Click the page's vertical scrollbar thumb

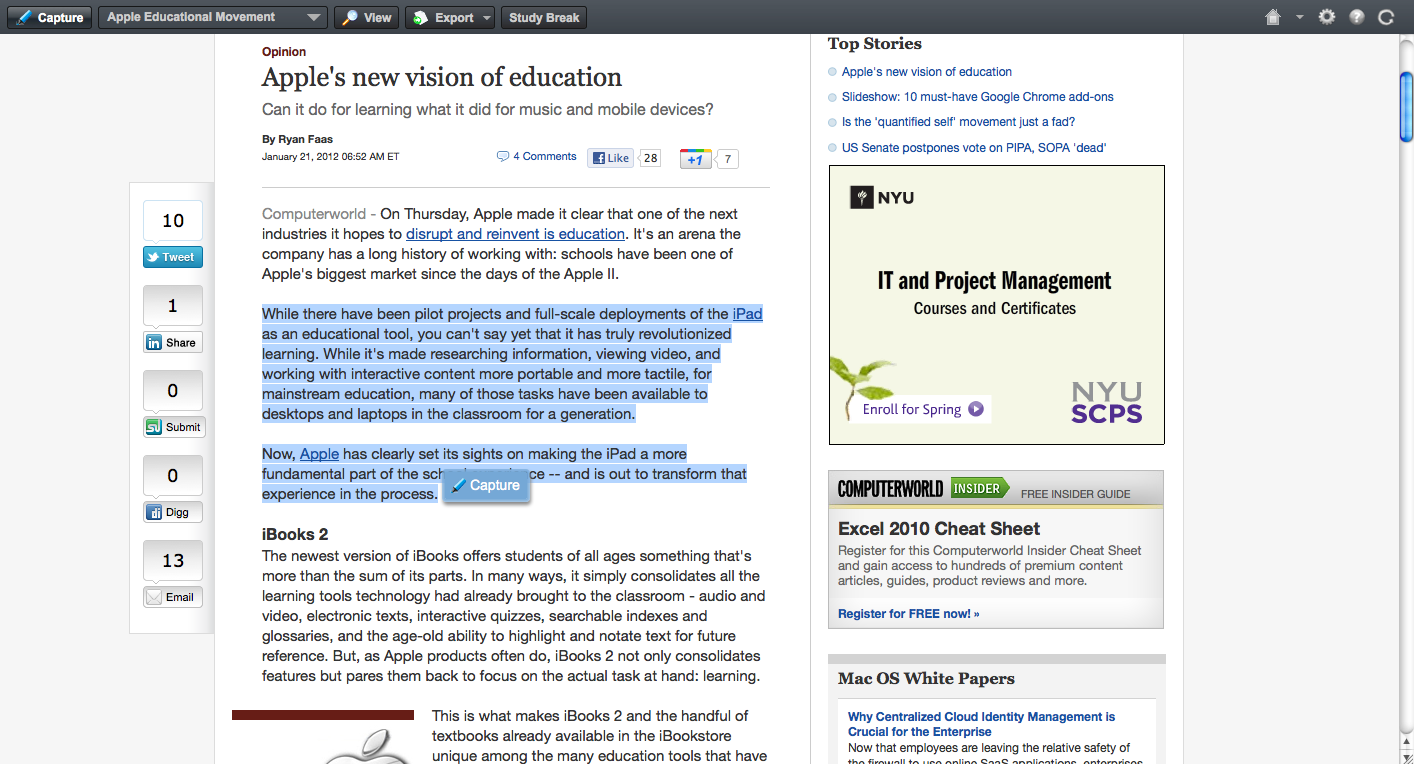[1405, 107]
